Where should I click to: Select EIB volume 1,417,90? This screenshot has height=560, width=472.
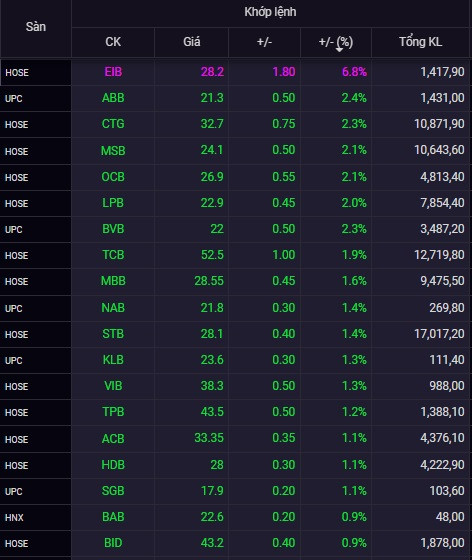point(442,72)
